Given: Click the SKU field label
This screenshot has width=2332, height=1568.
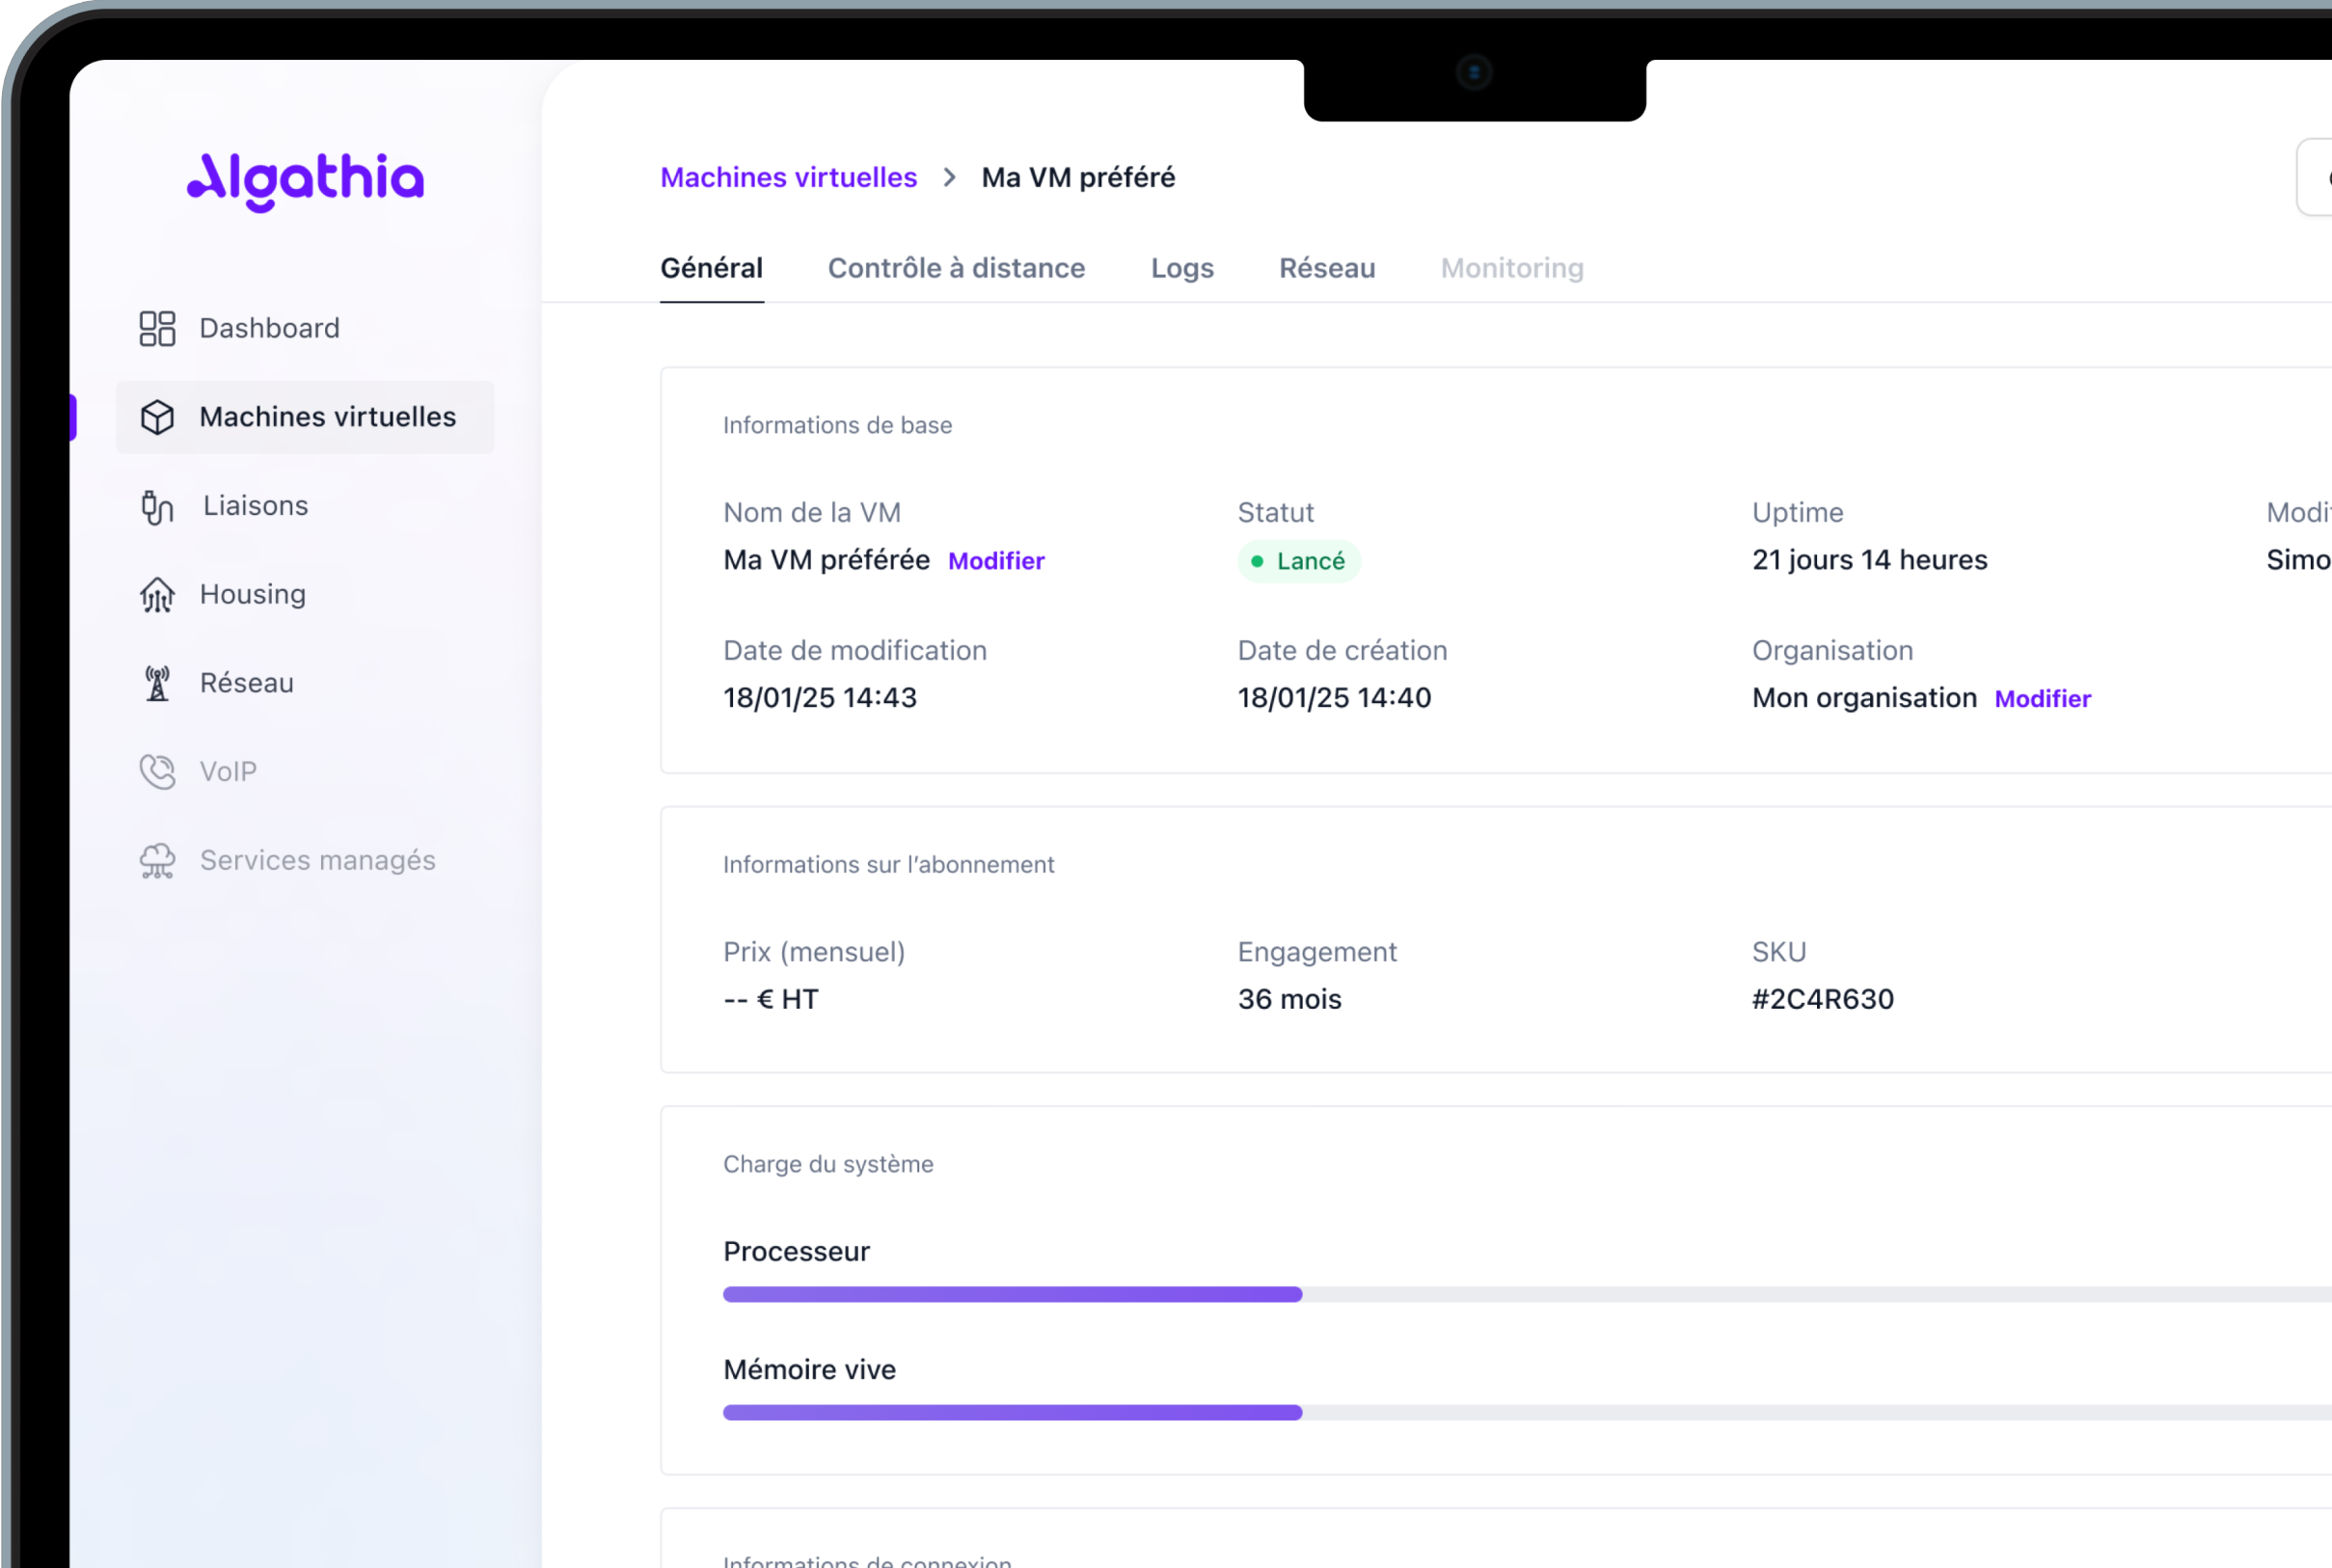Looking at the screenshot, I should (1778, 952).
